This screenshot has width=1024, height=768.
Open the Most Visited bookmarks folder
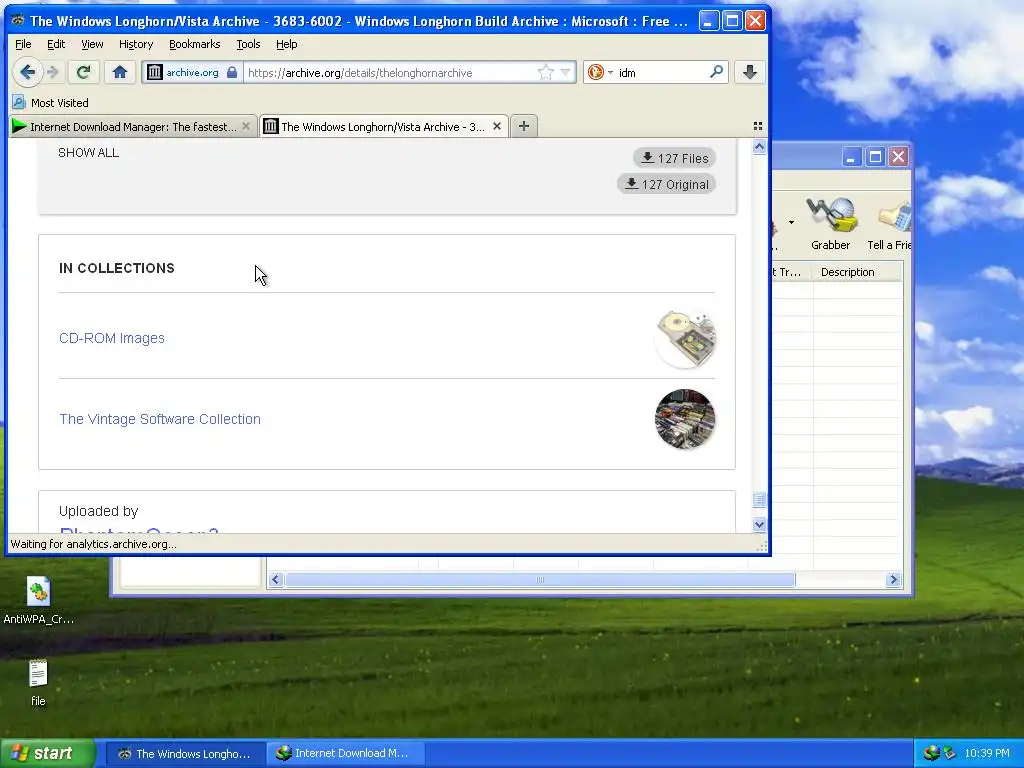coord(51,103)
